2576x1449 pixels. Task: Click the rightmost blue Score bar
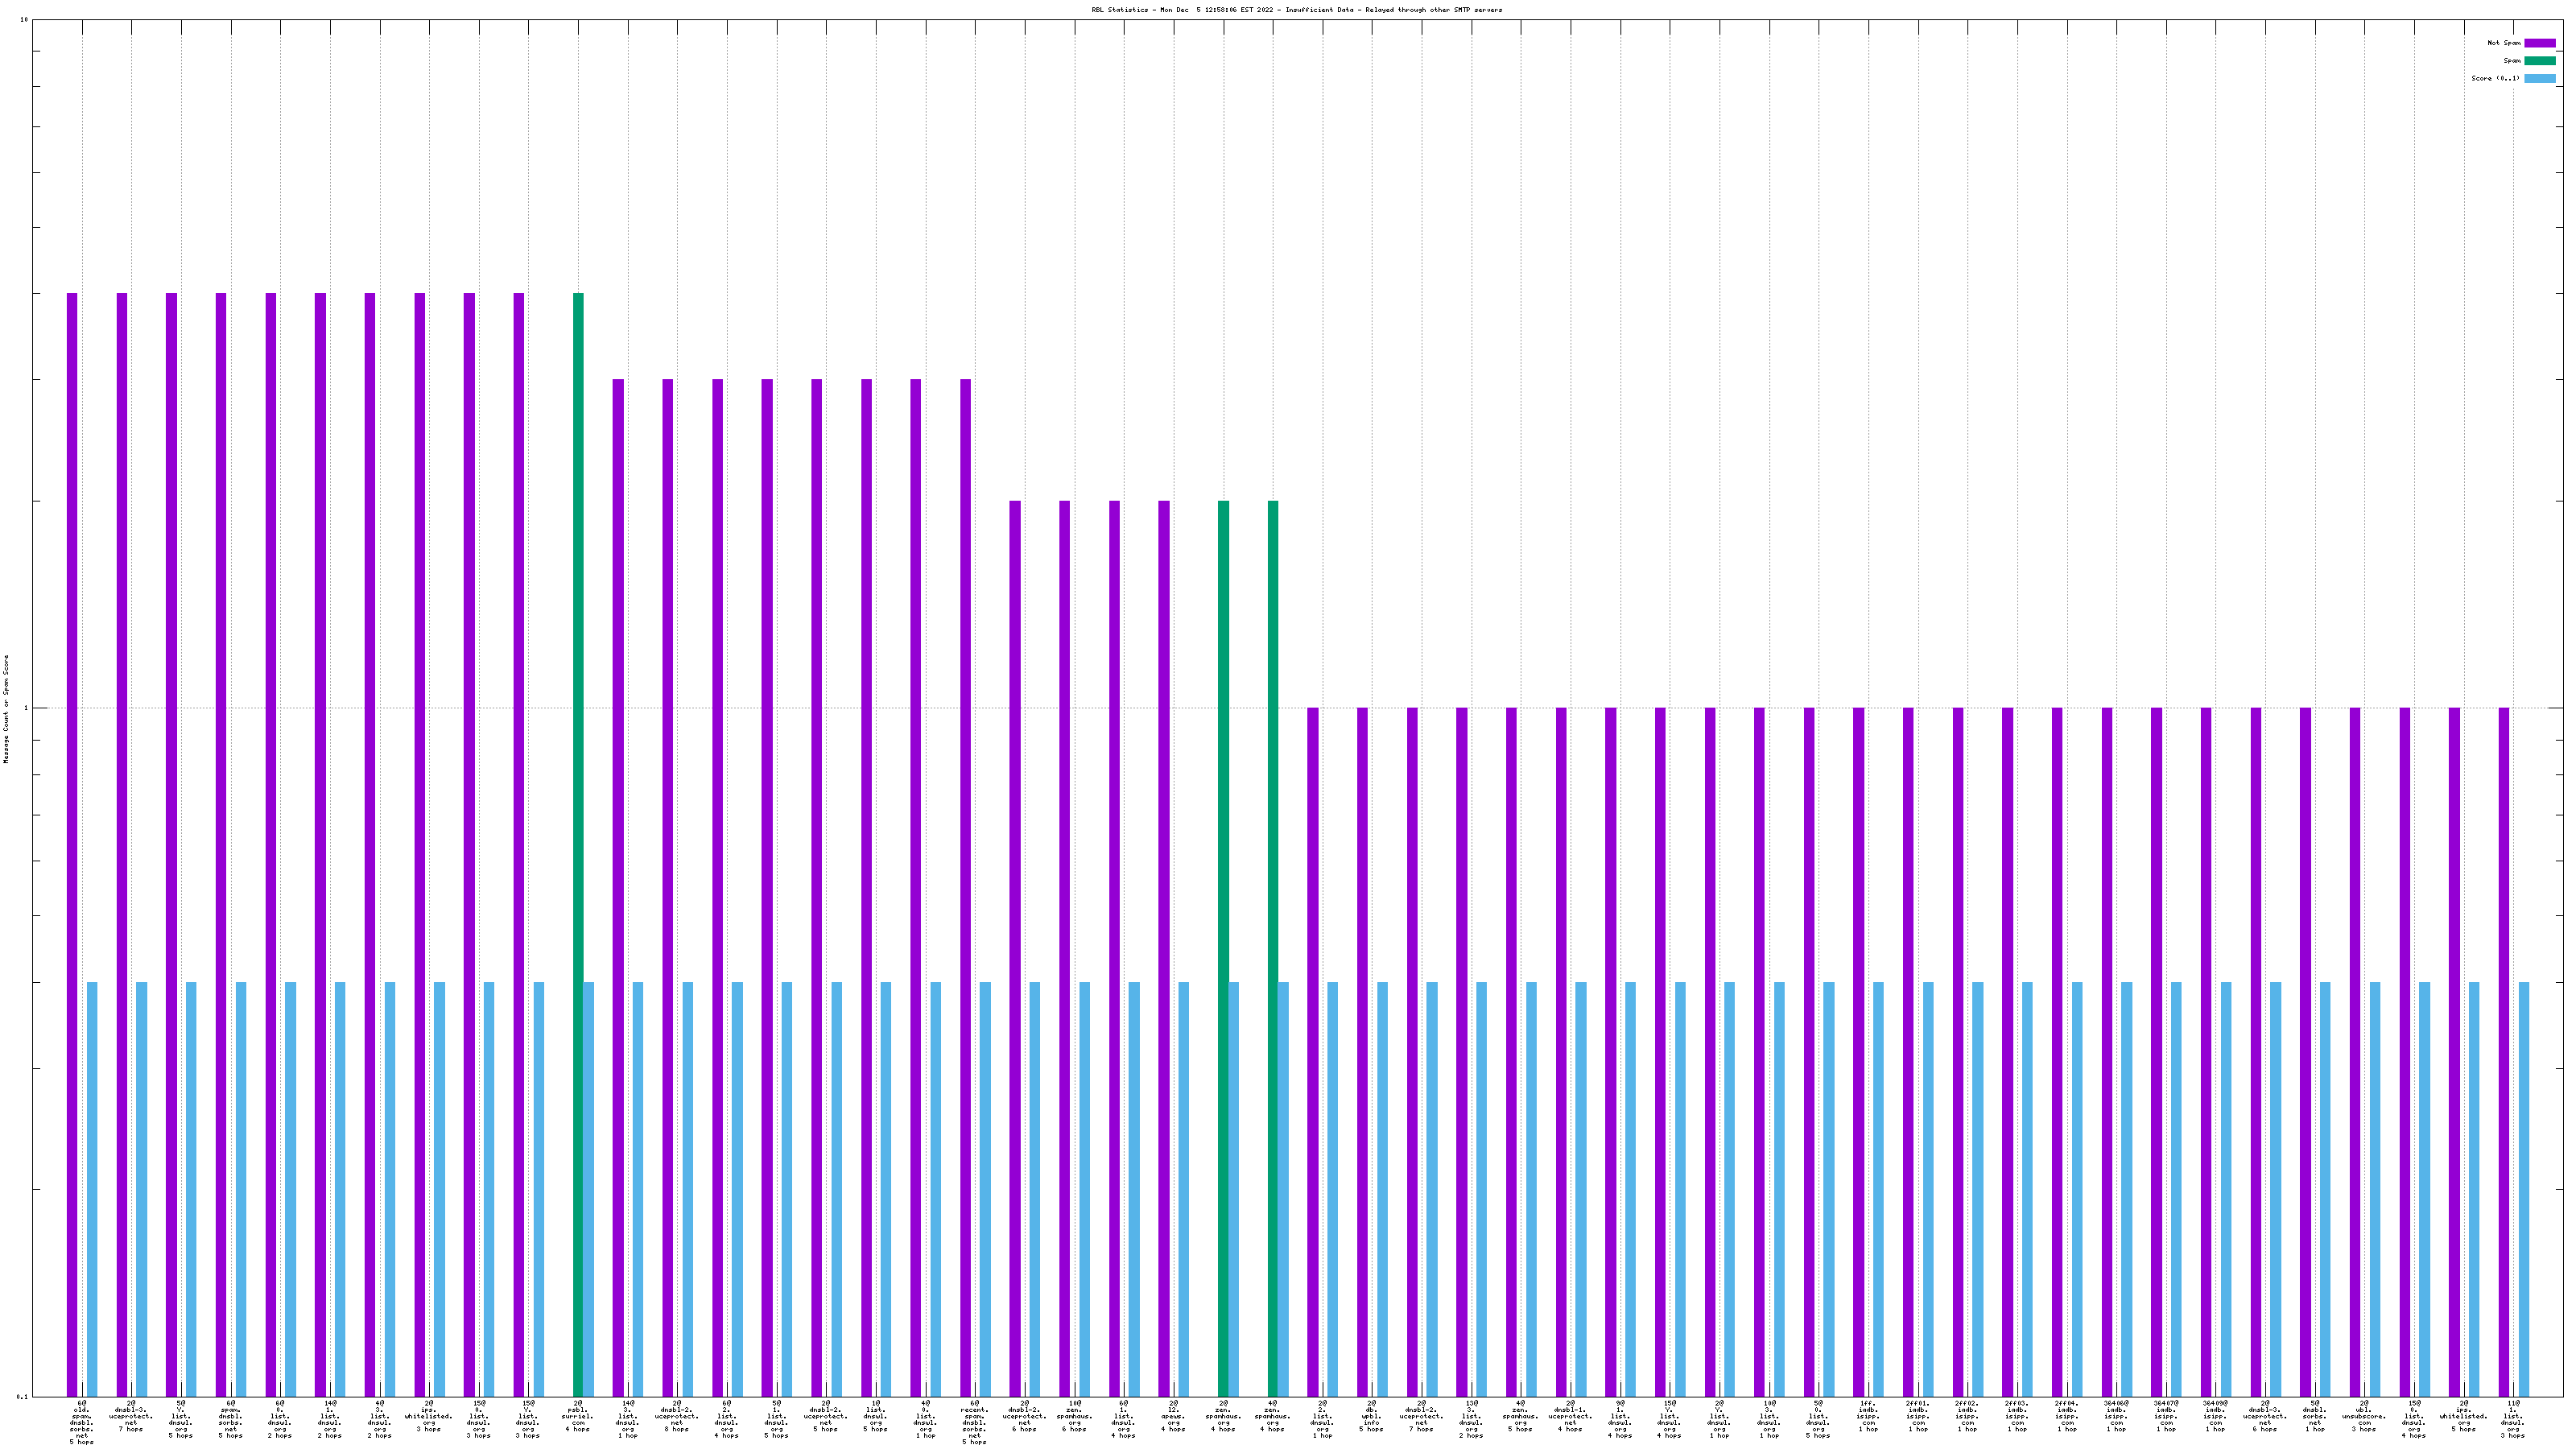pyautogui.click(x=2524, y=1189)
